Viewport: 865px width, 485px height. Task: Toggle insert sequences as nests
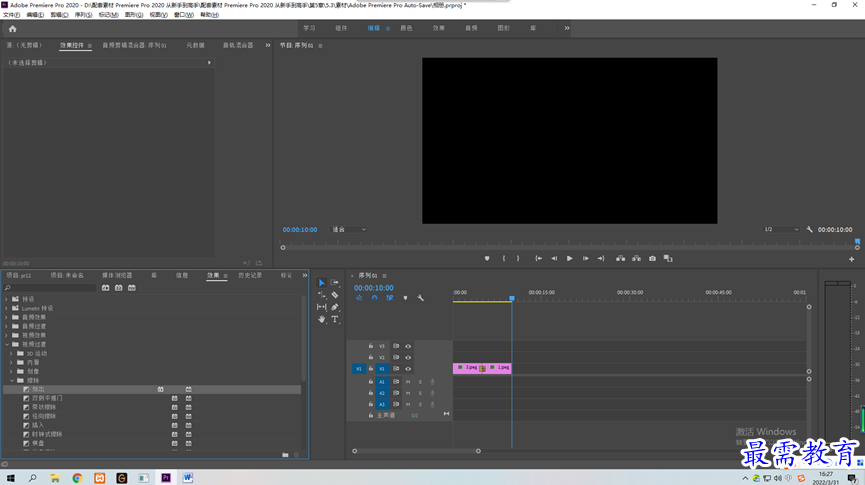[x=359, y=298]
